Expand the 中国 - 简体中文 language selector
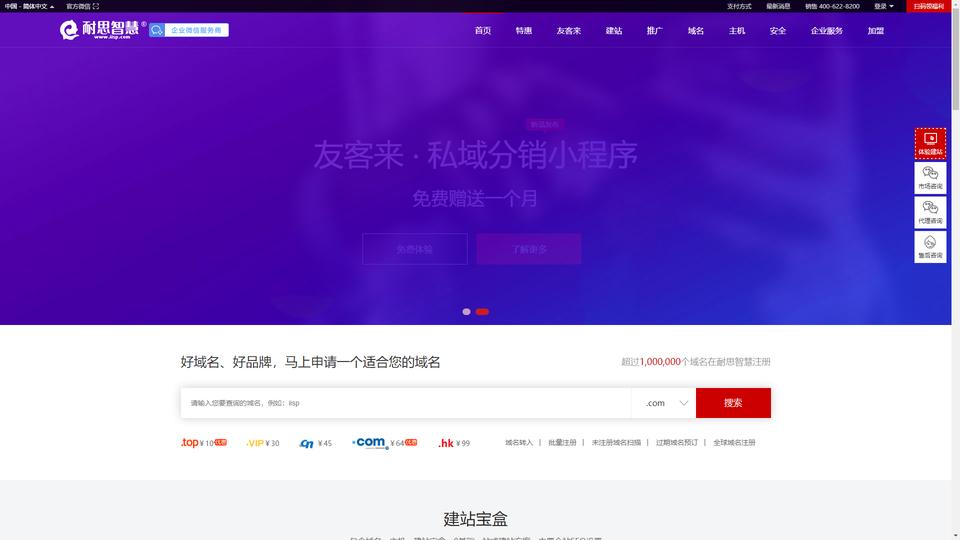The width and height of the screenshot is (960, 540). tap(29, 6)
